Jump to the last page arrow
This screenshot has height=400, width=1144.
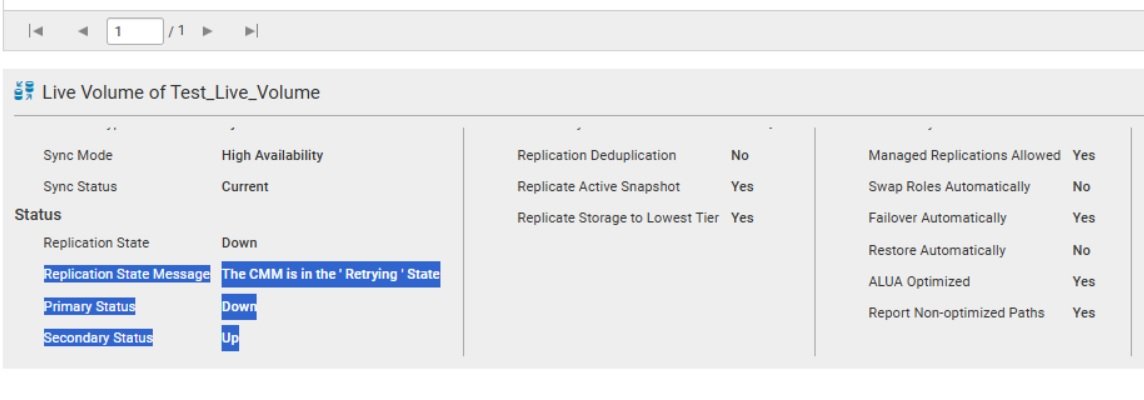(251, 31)
